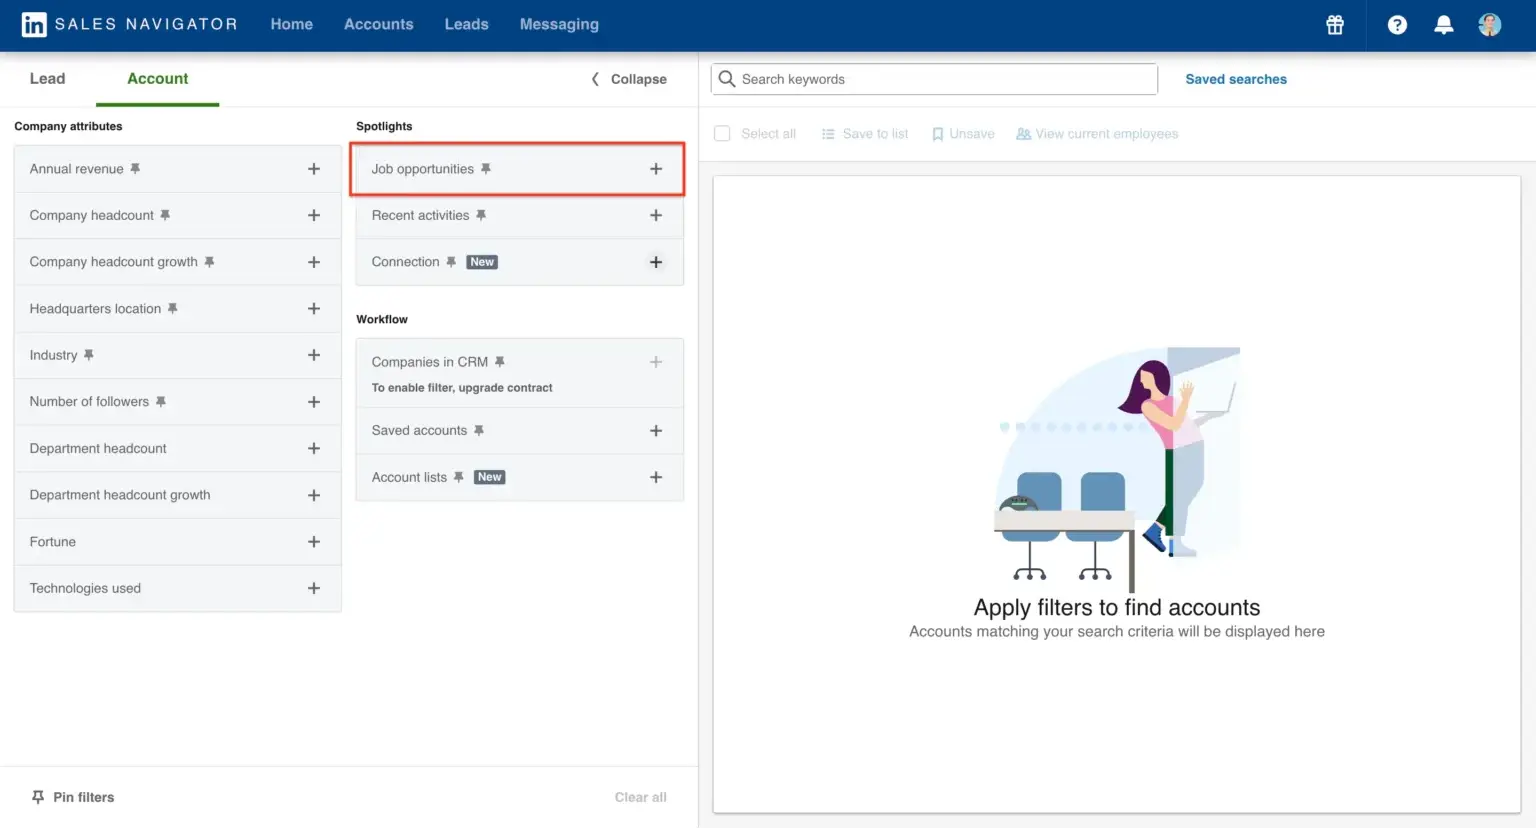Go to Messaging in top navigation
1536x828 pixels.
(x=559, y=24)
